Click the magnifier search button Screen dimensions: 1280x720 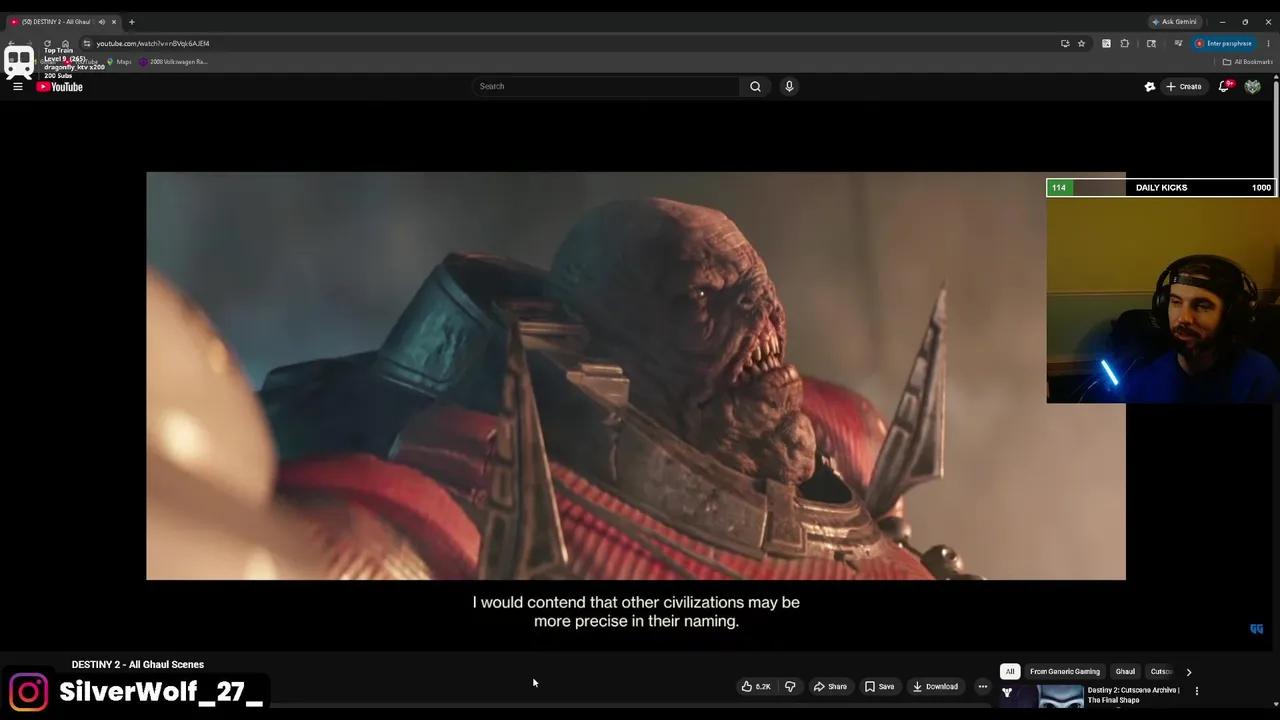(756, 86)
